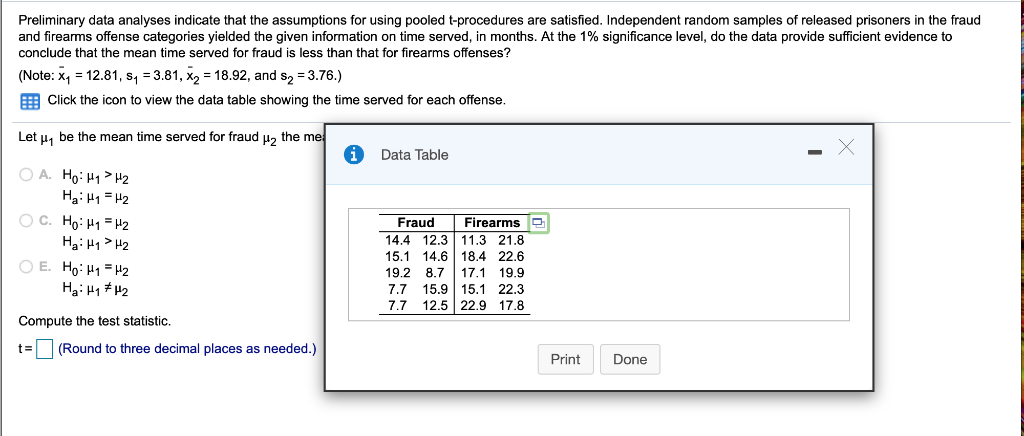Close the Data Table dialog with X

847,148
